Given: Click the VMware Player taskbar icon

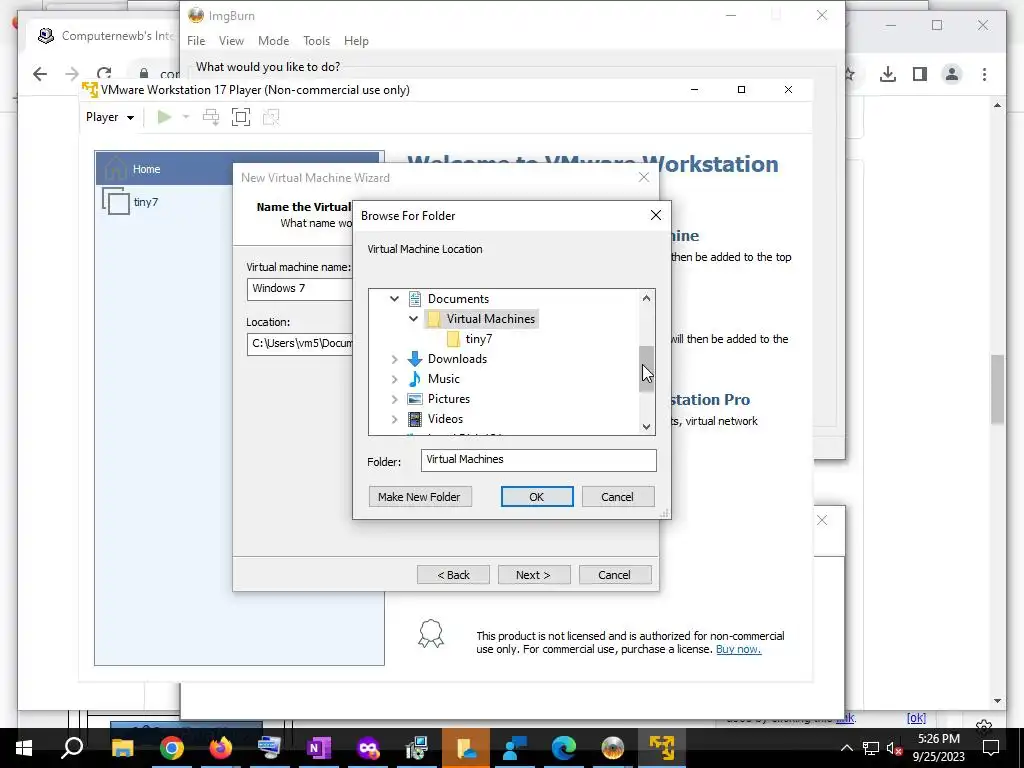Looking at the screenshot, I should (x=662, y=748).
